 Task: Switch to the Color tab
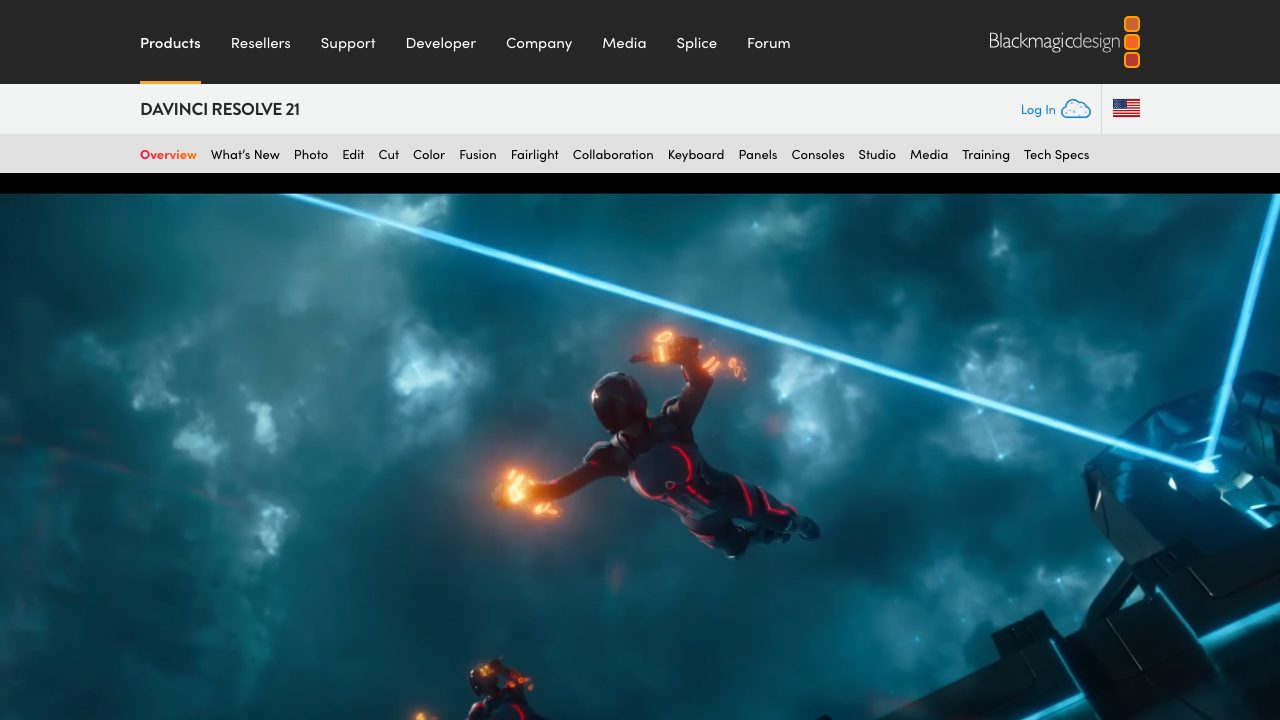point(429,155)
